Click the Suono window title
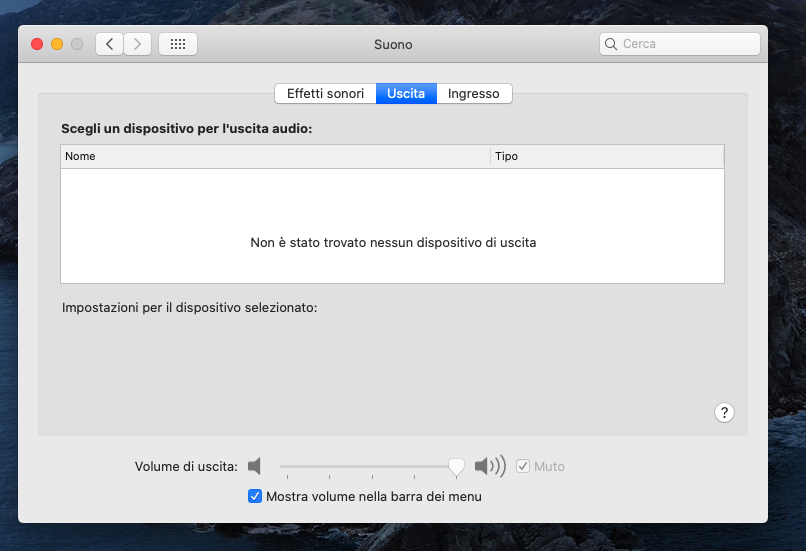This screenshot has width=806, height=551. [x=393, y=45]
